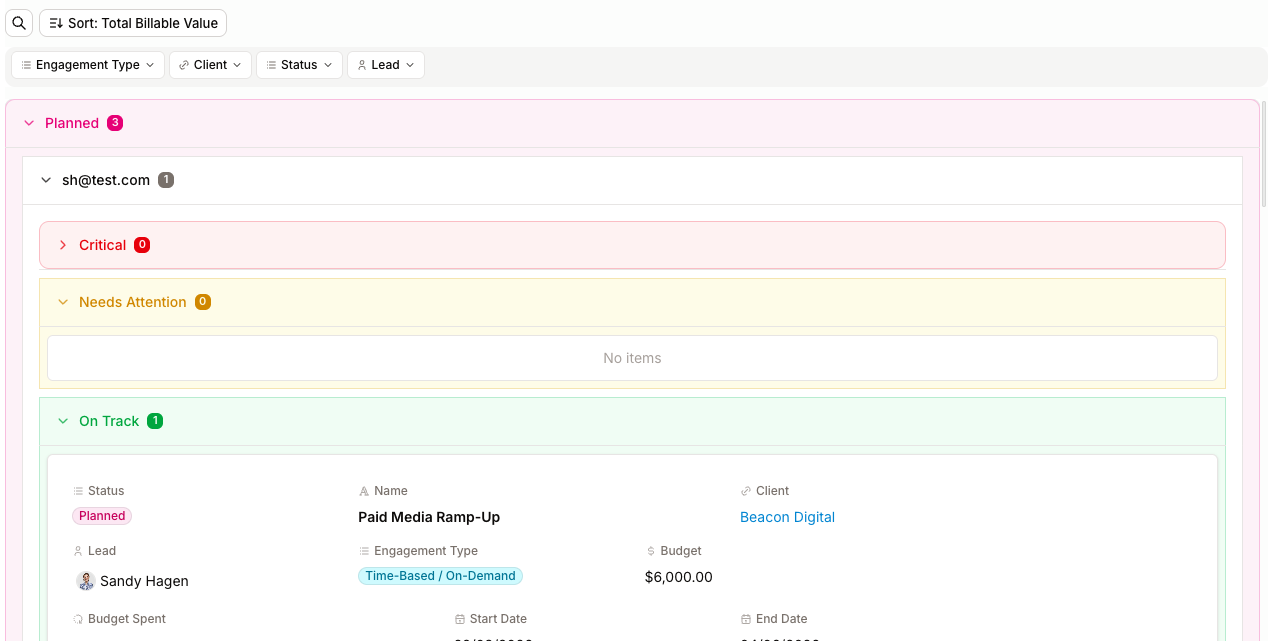Collapse the Planned group
The width and height of the screenshot is (1274, 641).
(x=29, y=123)
